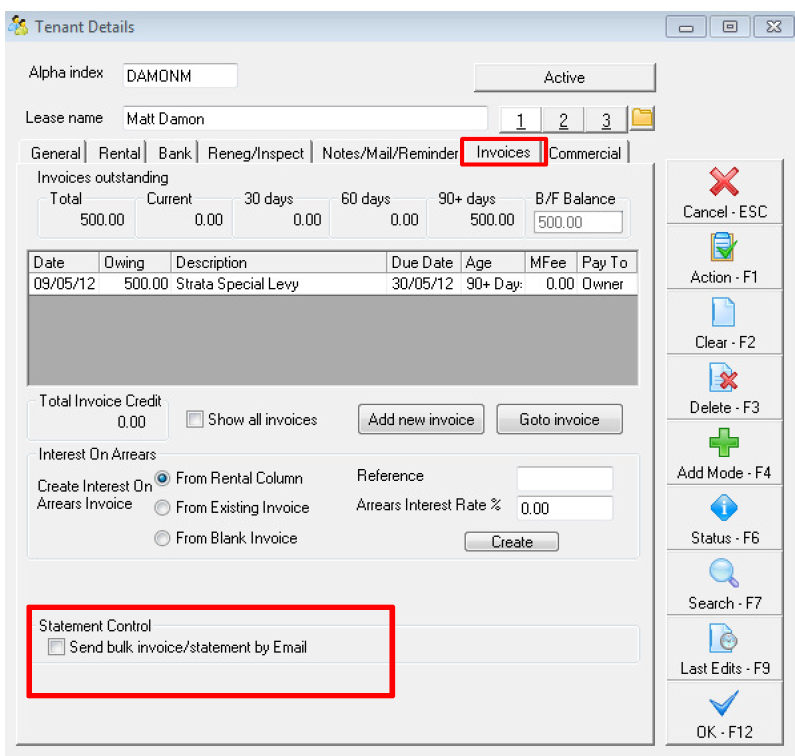
Task: Click the Age column header
Action: [x=493, y=262]
